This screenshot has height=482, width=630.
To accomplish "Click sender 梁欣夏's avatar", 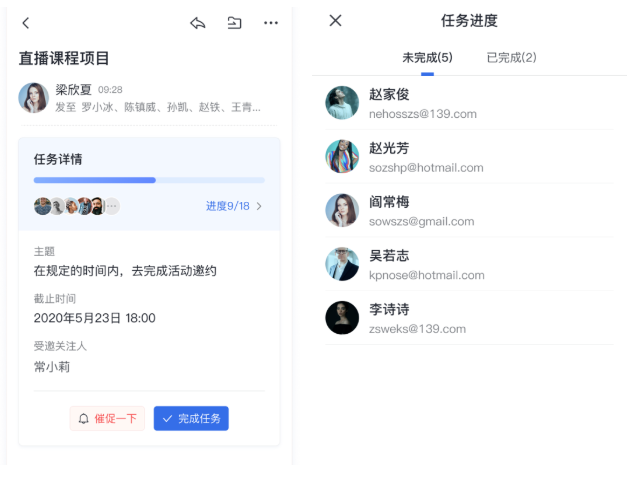I will coord(34,98).
